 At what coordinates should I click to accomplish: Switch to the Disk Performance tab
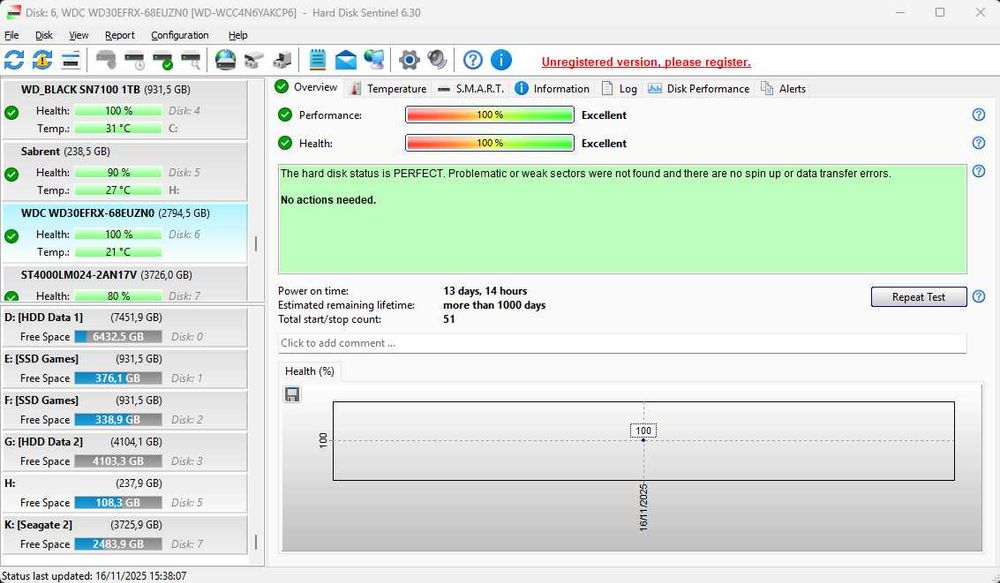698,89
